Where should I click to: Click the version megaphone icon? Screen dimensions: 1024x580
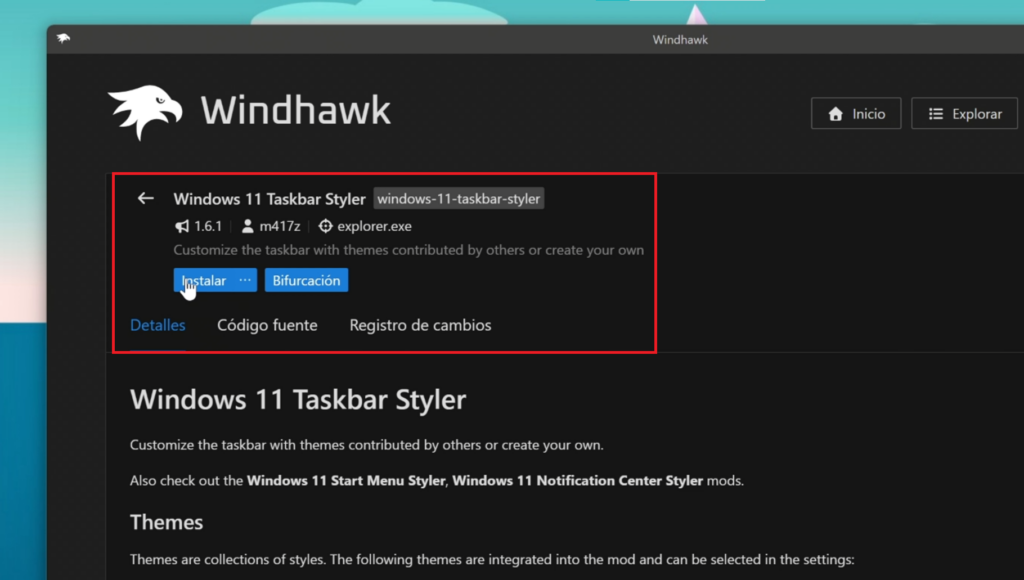[x=182, y=226]
